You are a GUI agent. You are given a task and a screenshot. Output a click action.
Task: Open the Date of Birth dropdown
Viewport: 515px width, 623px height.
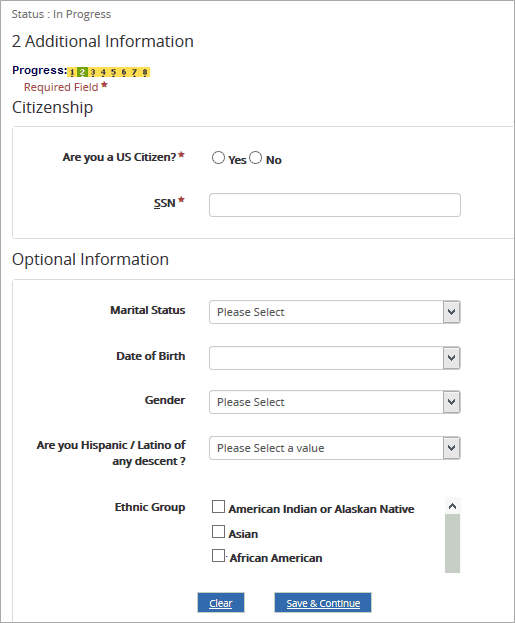click(x=335, y=358)
